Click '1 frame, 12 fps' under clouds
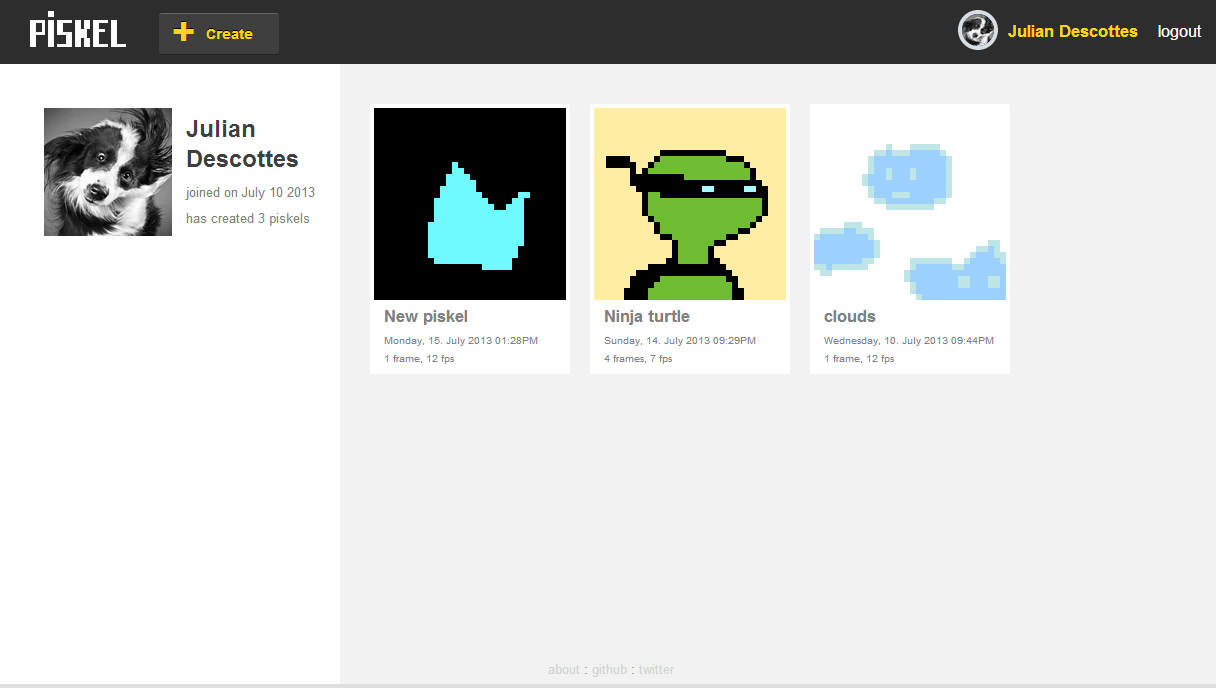The height and width of the screenshot is (688, 1216). pyautogui.click(x=859, y=359)
